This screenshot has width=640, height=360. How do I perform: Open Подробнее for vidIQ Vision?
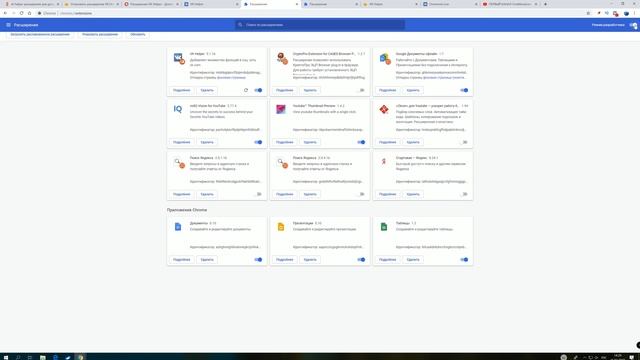(182, 142)
